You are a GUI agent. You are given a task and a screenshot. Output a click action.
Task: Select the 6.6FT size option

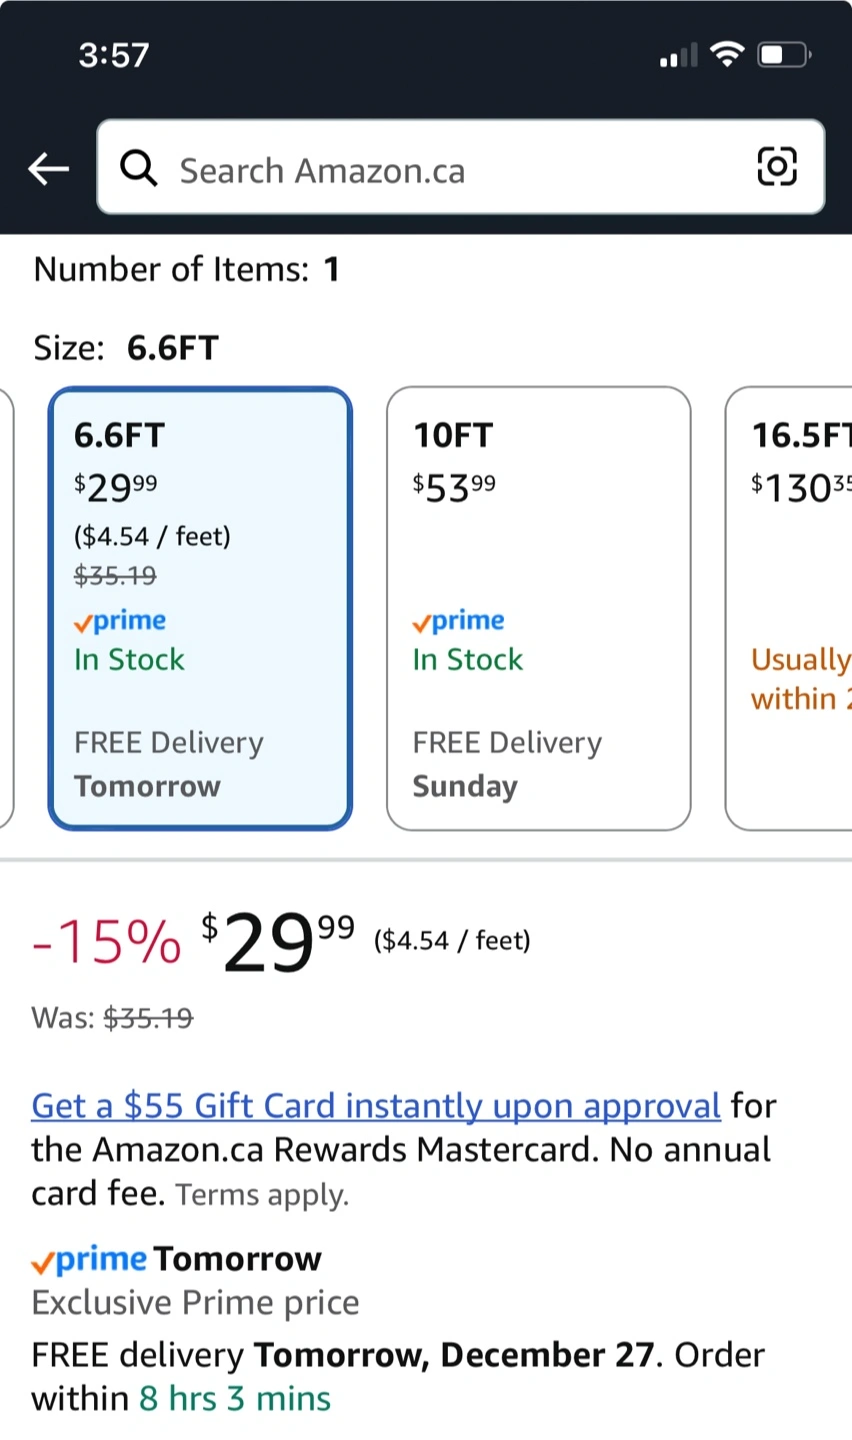pyautogui.click(x=200, y=608)
